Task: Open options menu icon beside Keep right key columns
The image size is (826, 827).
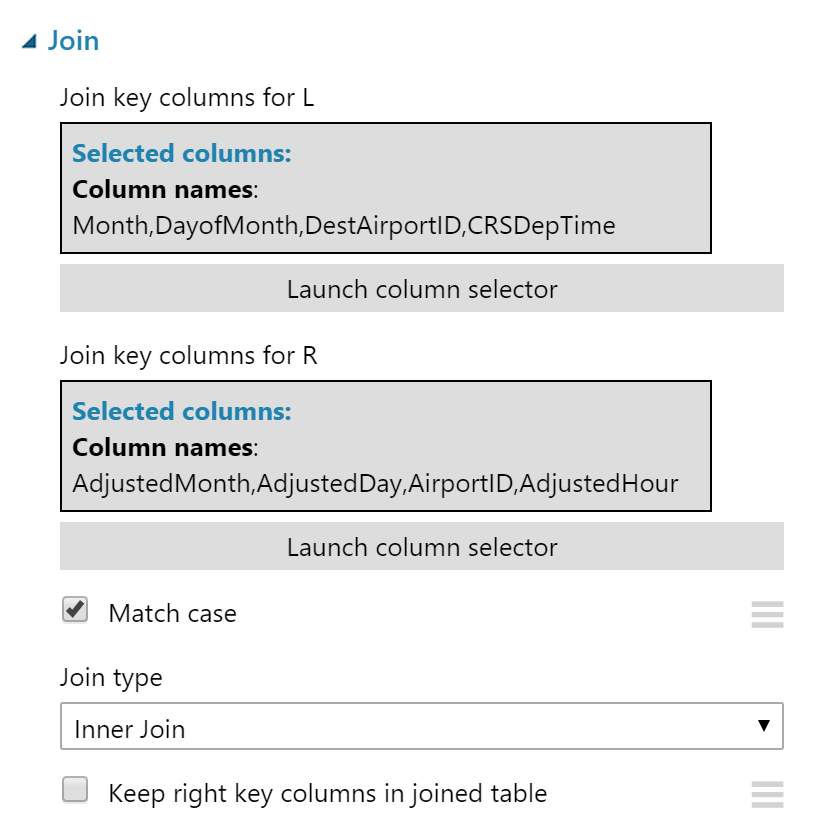Action: (x=767, y=794)
